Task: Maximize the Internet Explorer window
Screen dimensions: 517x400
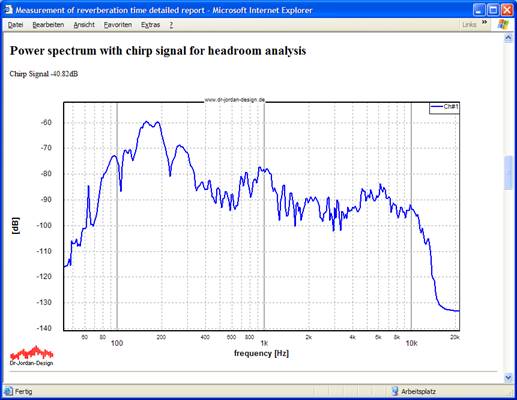Action: [493, 10]
